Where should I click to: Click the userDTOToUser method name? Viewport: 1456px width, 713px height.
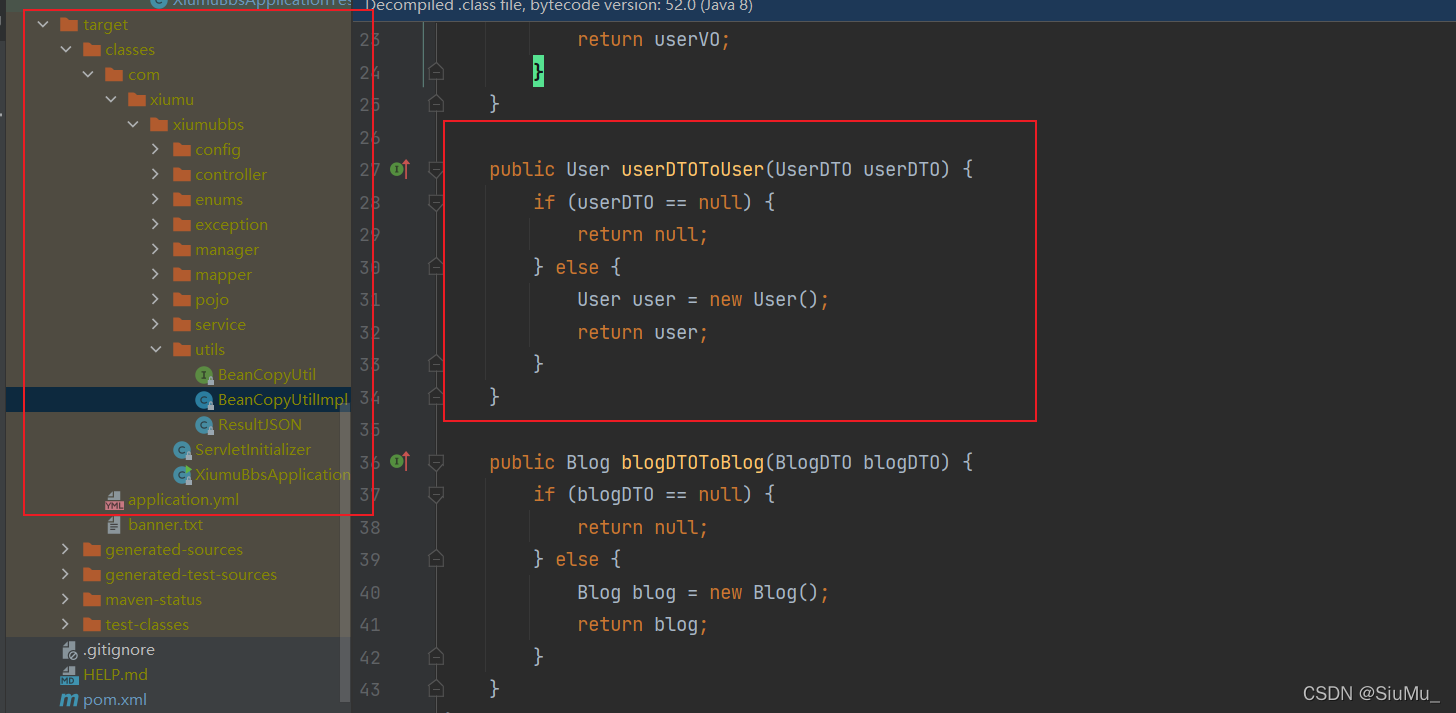click(x=693, y=169)
